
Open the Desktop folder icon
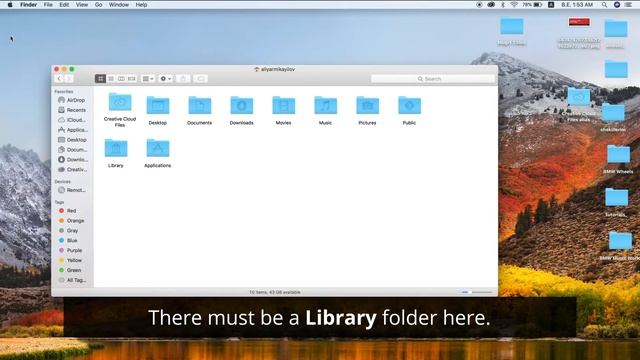click(158, 106)
